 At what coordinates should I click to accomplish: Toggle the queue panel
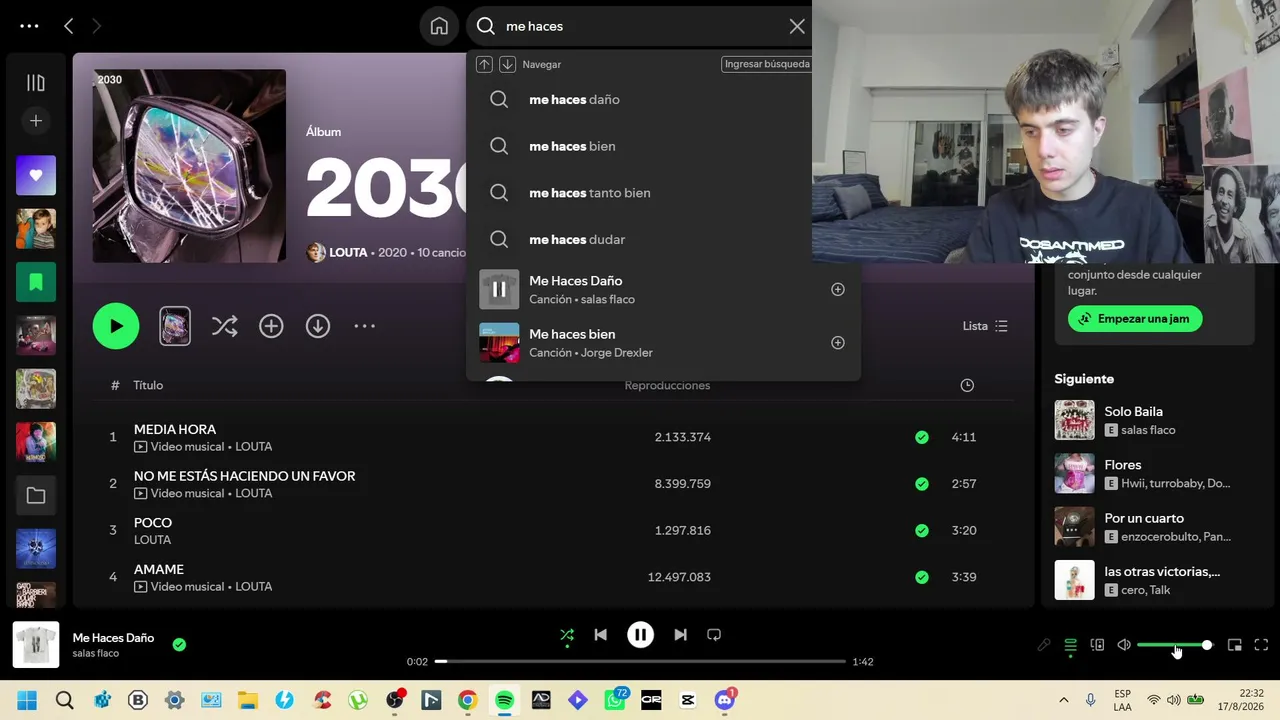[x=1070, y=645]
